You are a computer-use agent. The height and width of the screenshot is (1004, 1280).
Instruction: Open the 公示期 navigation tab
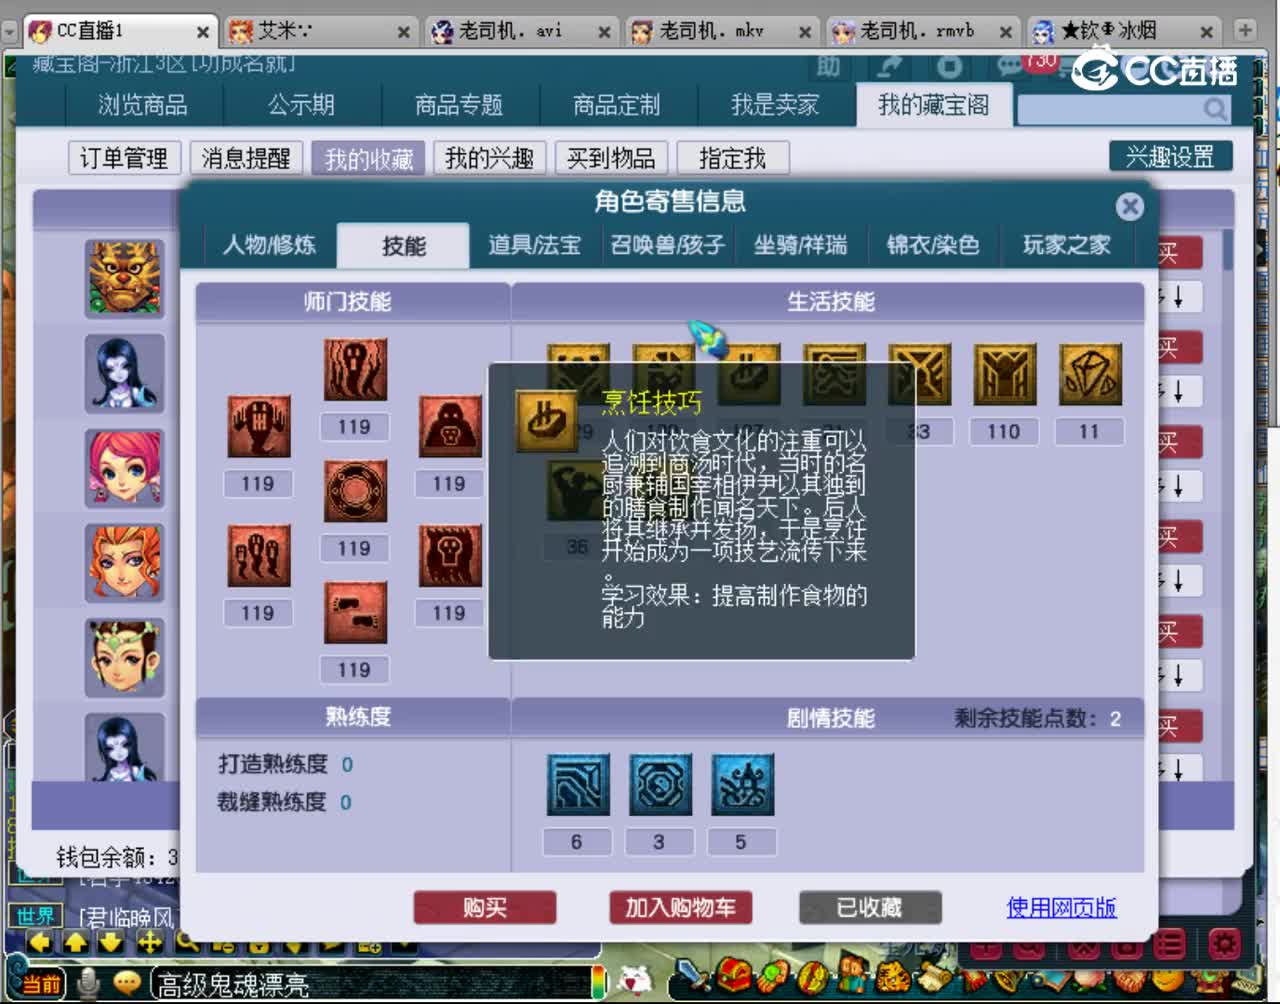[301, 105]
